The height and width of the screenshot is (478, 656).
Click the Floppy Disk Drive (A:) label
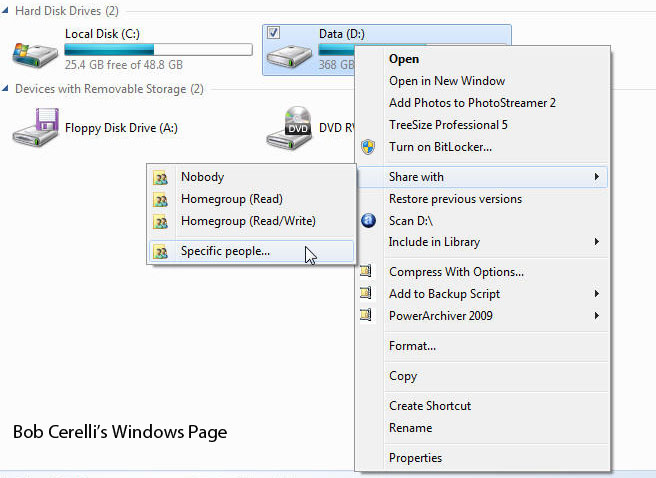tap(121, 128)
